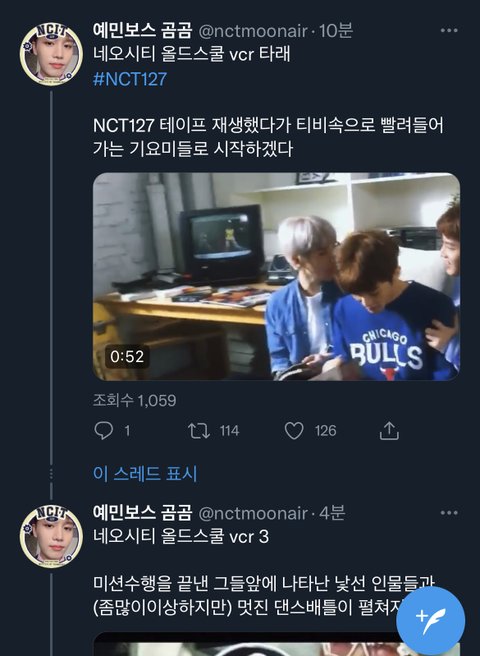Viewport: 480px width, 656px height.
Task: Open the second tweet's profile avatar
Action: (x=51, y=536)
